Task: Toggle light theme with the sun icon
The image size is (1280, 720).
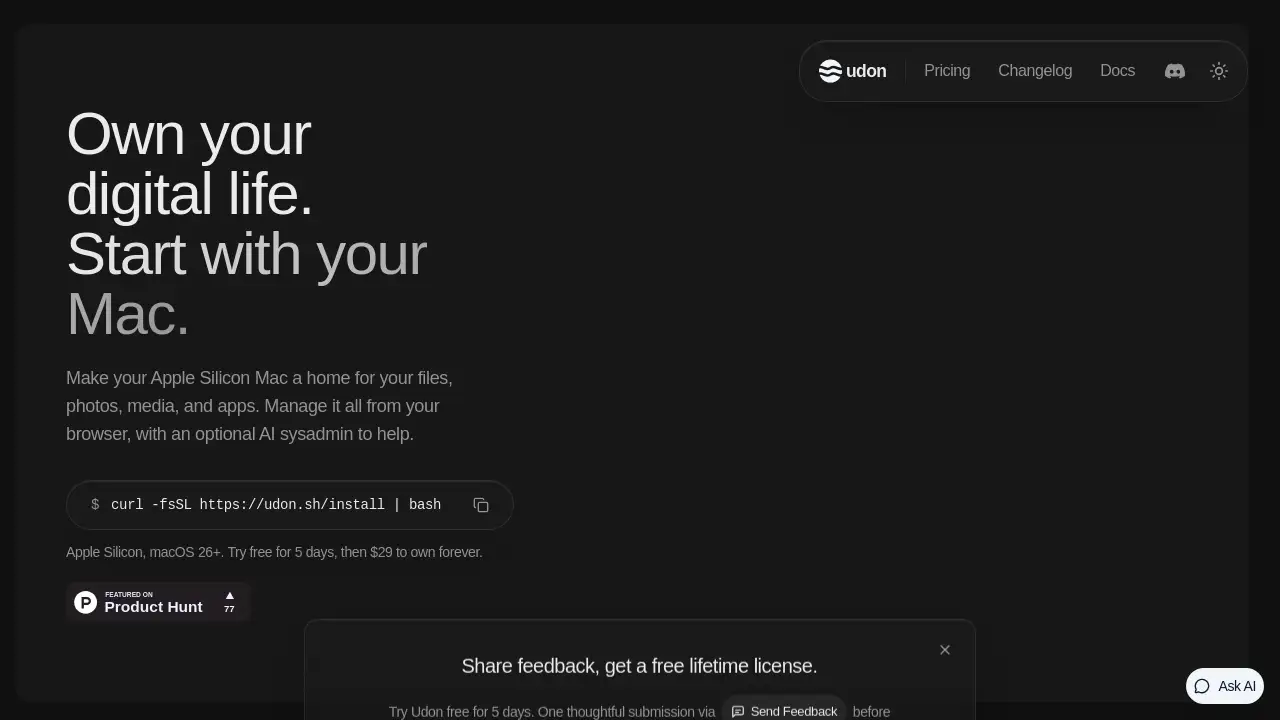Action: [x=1219, y=71]
